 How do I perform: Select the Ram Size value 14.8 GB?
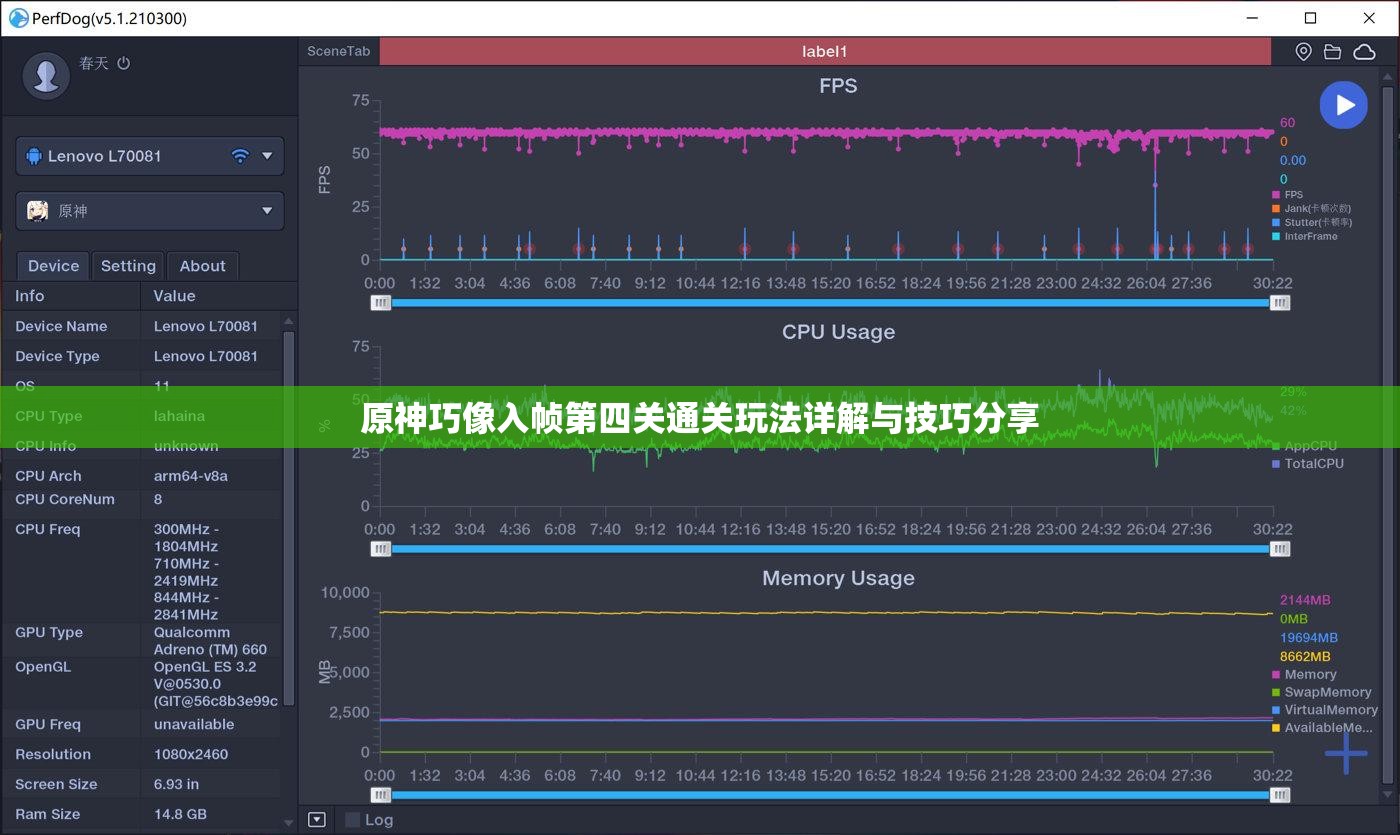180,814
